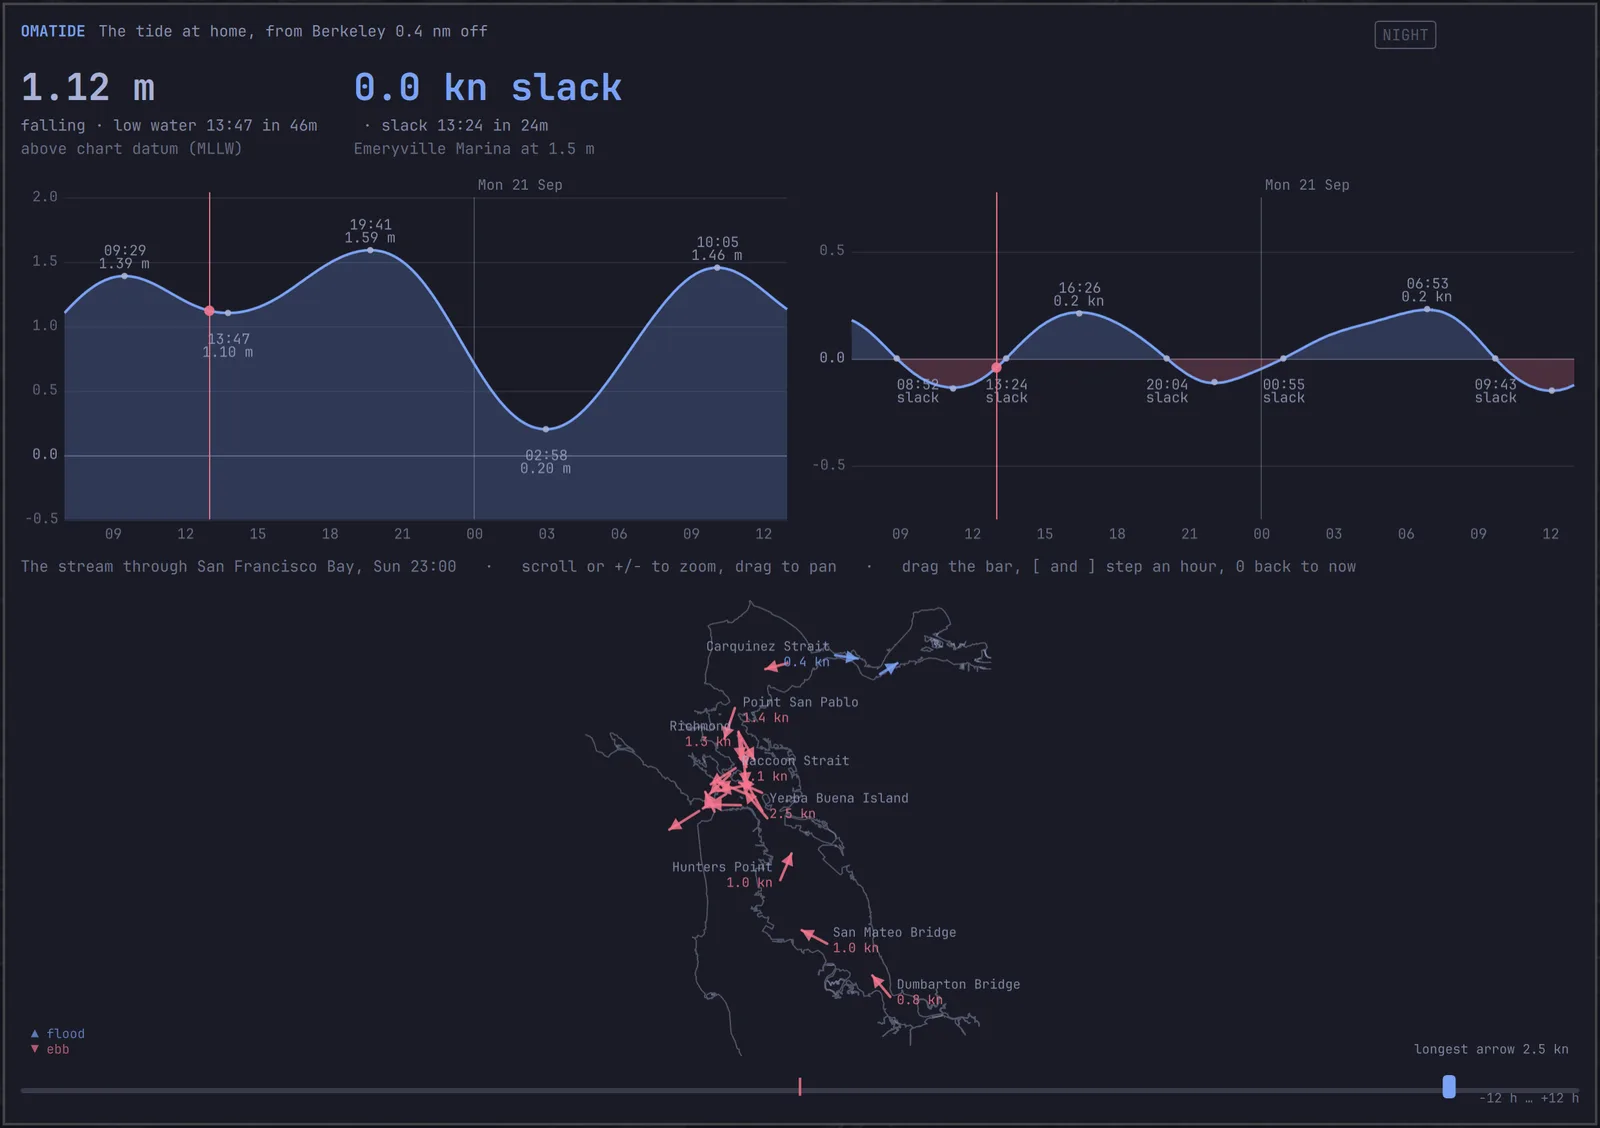This screenshot has height=1128, width=1600.
Task: Click the red now marker on slider
Action: click(x=800, y=1086)
